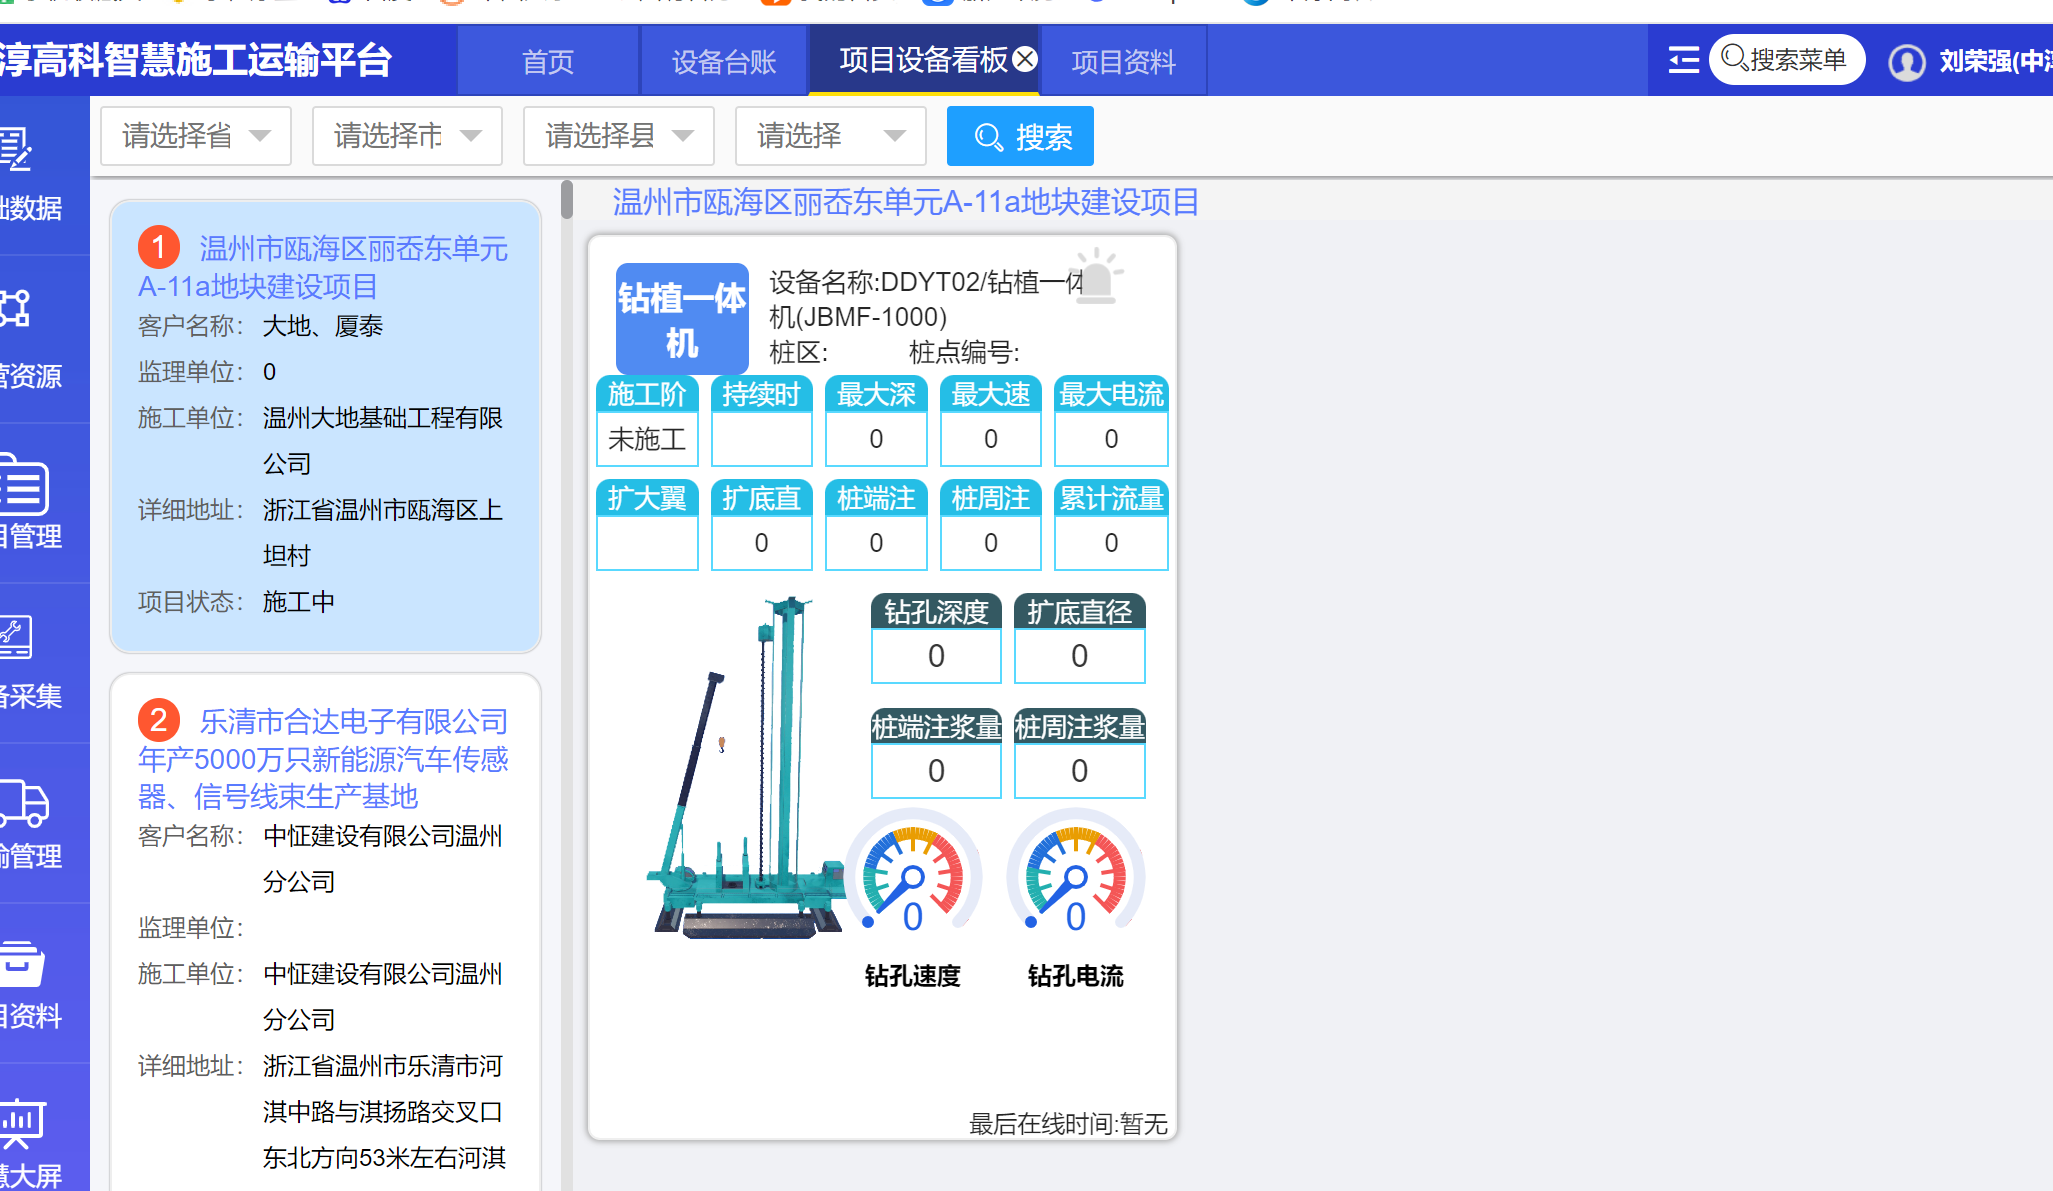Switch to the 设备台账 tab
Screen dimensions: 2053x1191
point(723,62)
